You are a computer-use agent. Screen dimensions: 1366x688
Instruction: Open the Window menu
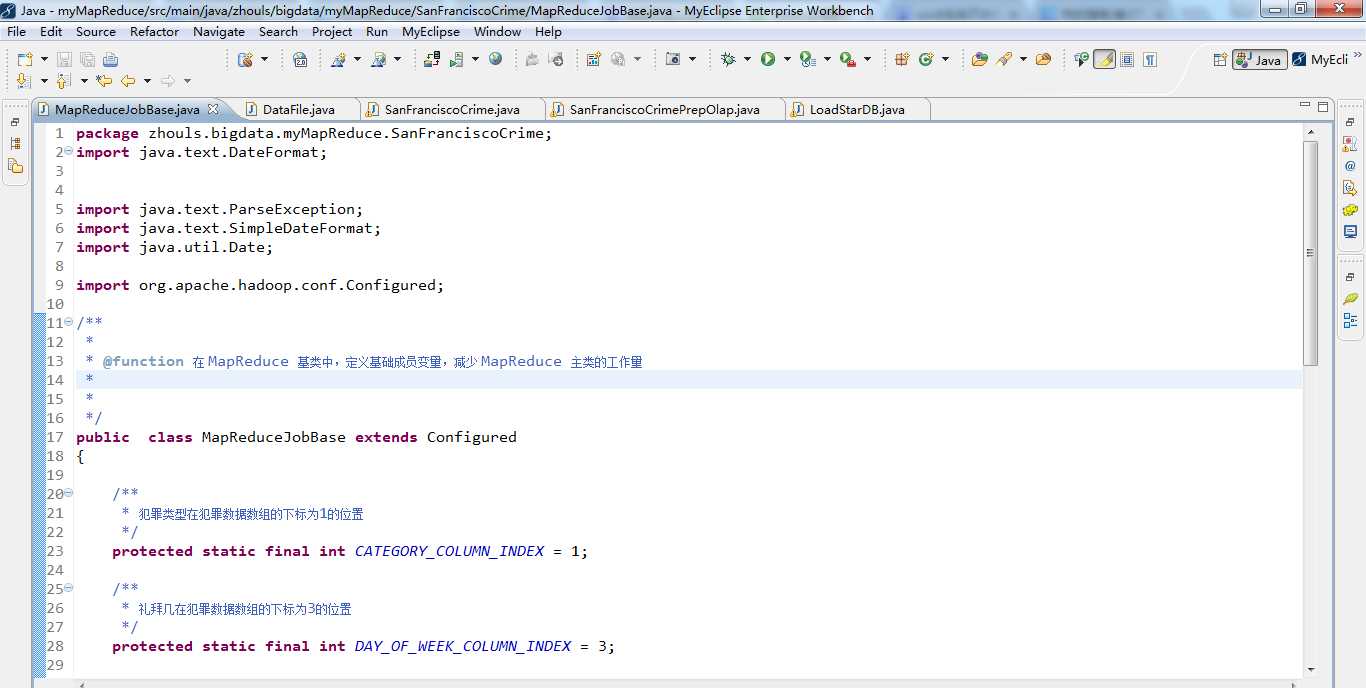click(x=498, y=31)
